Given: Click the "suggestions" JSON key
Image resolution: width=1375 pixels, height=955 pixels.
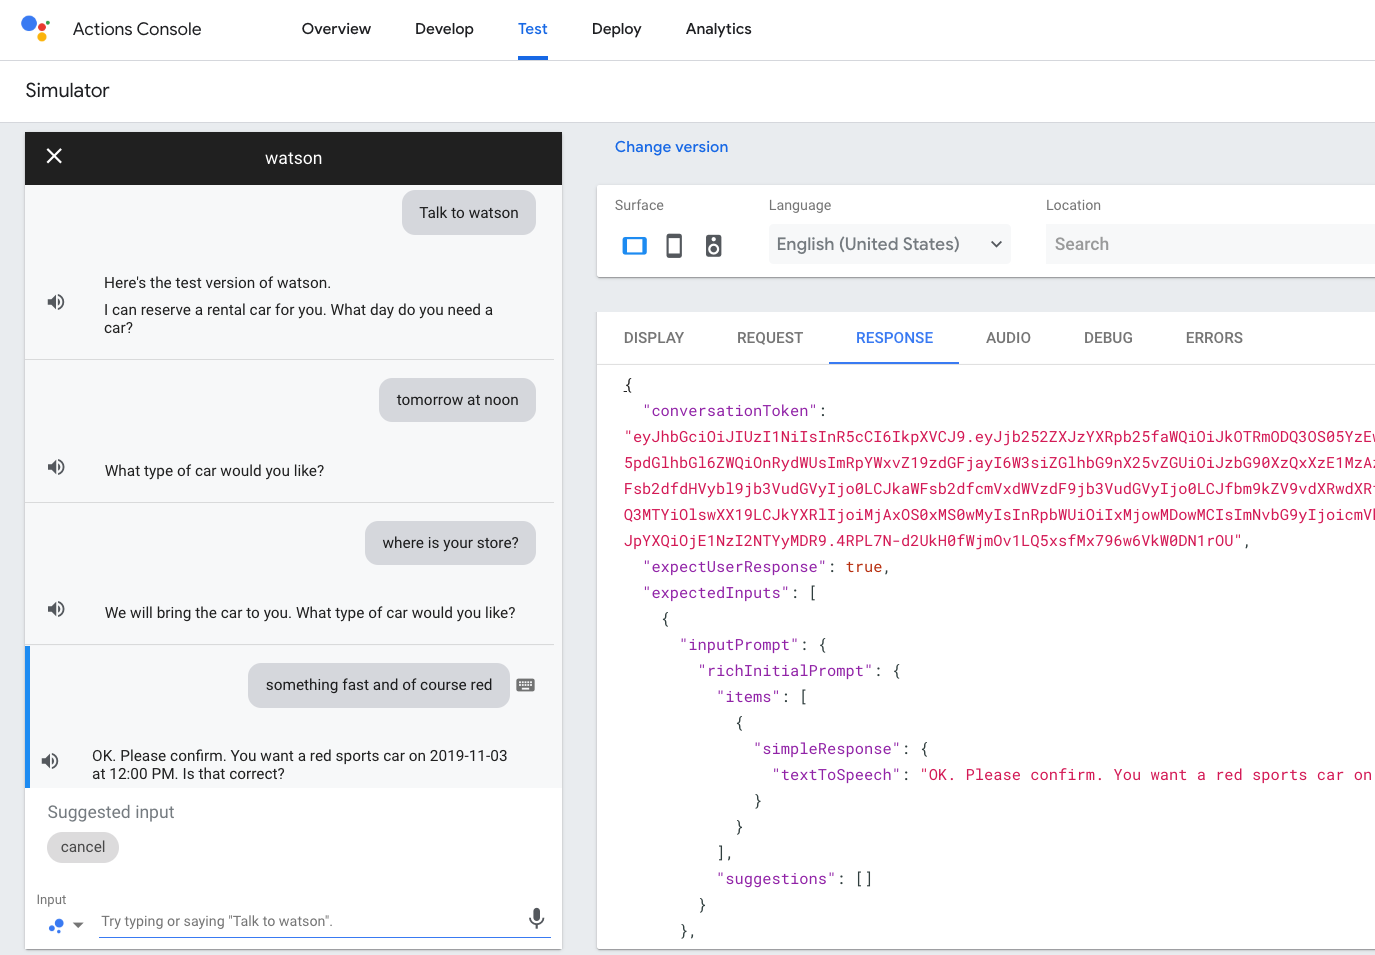Looking at the screenshot, I should [776, 879].
